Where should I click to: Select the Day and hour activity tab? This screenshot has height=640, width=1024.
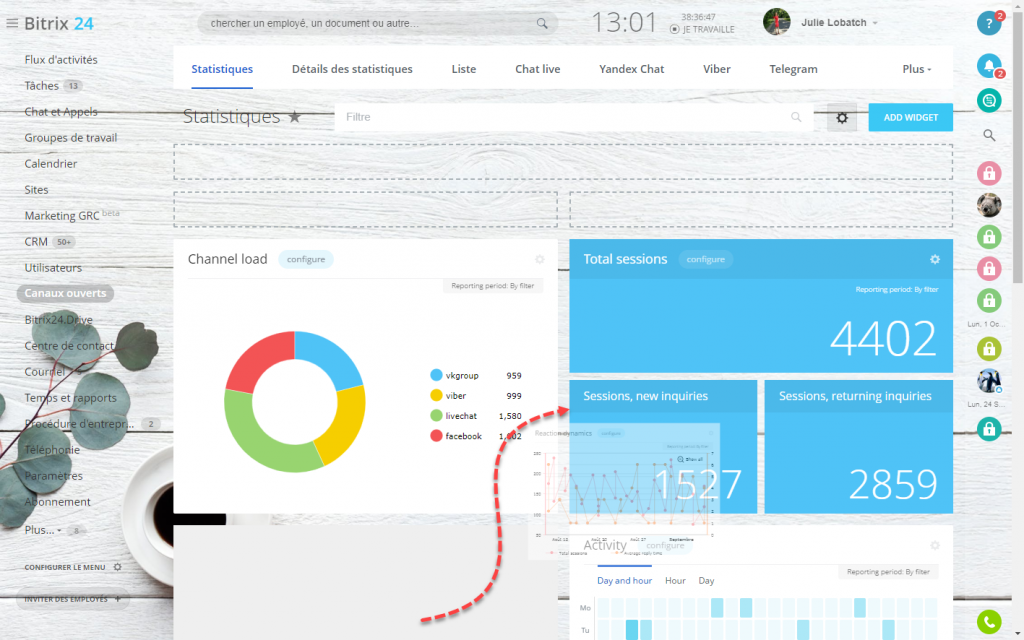[624, 581]
